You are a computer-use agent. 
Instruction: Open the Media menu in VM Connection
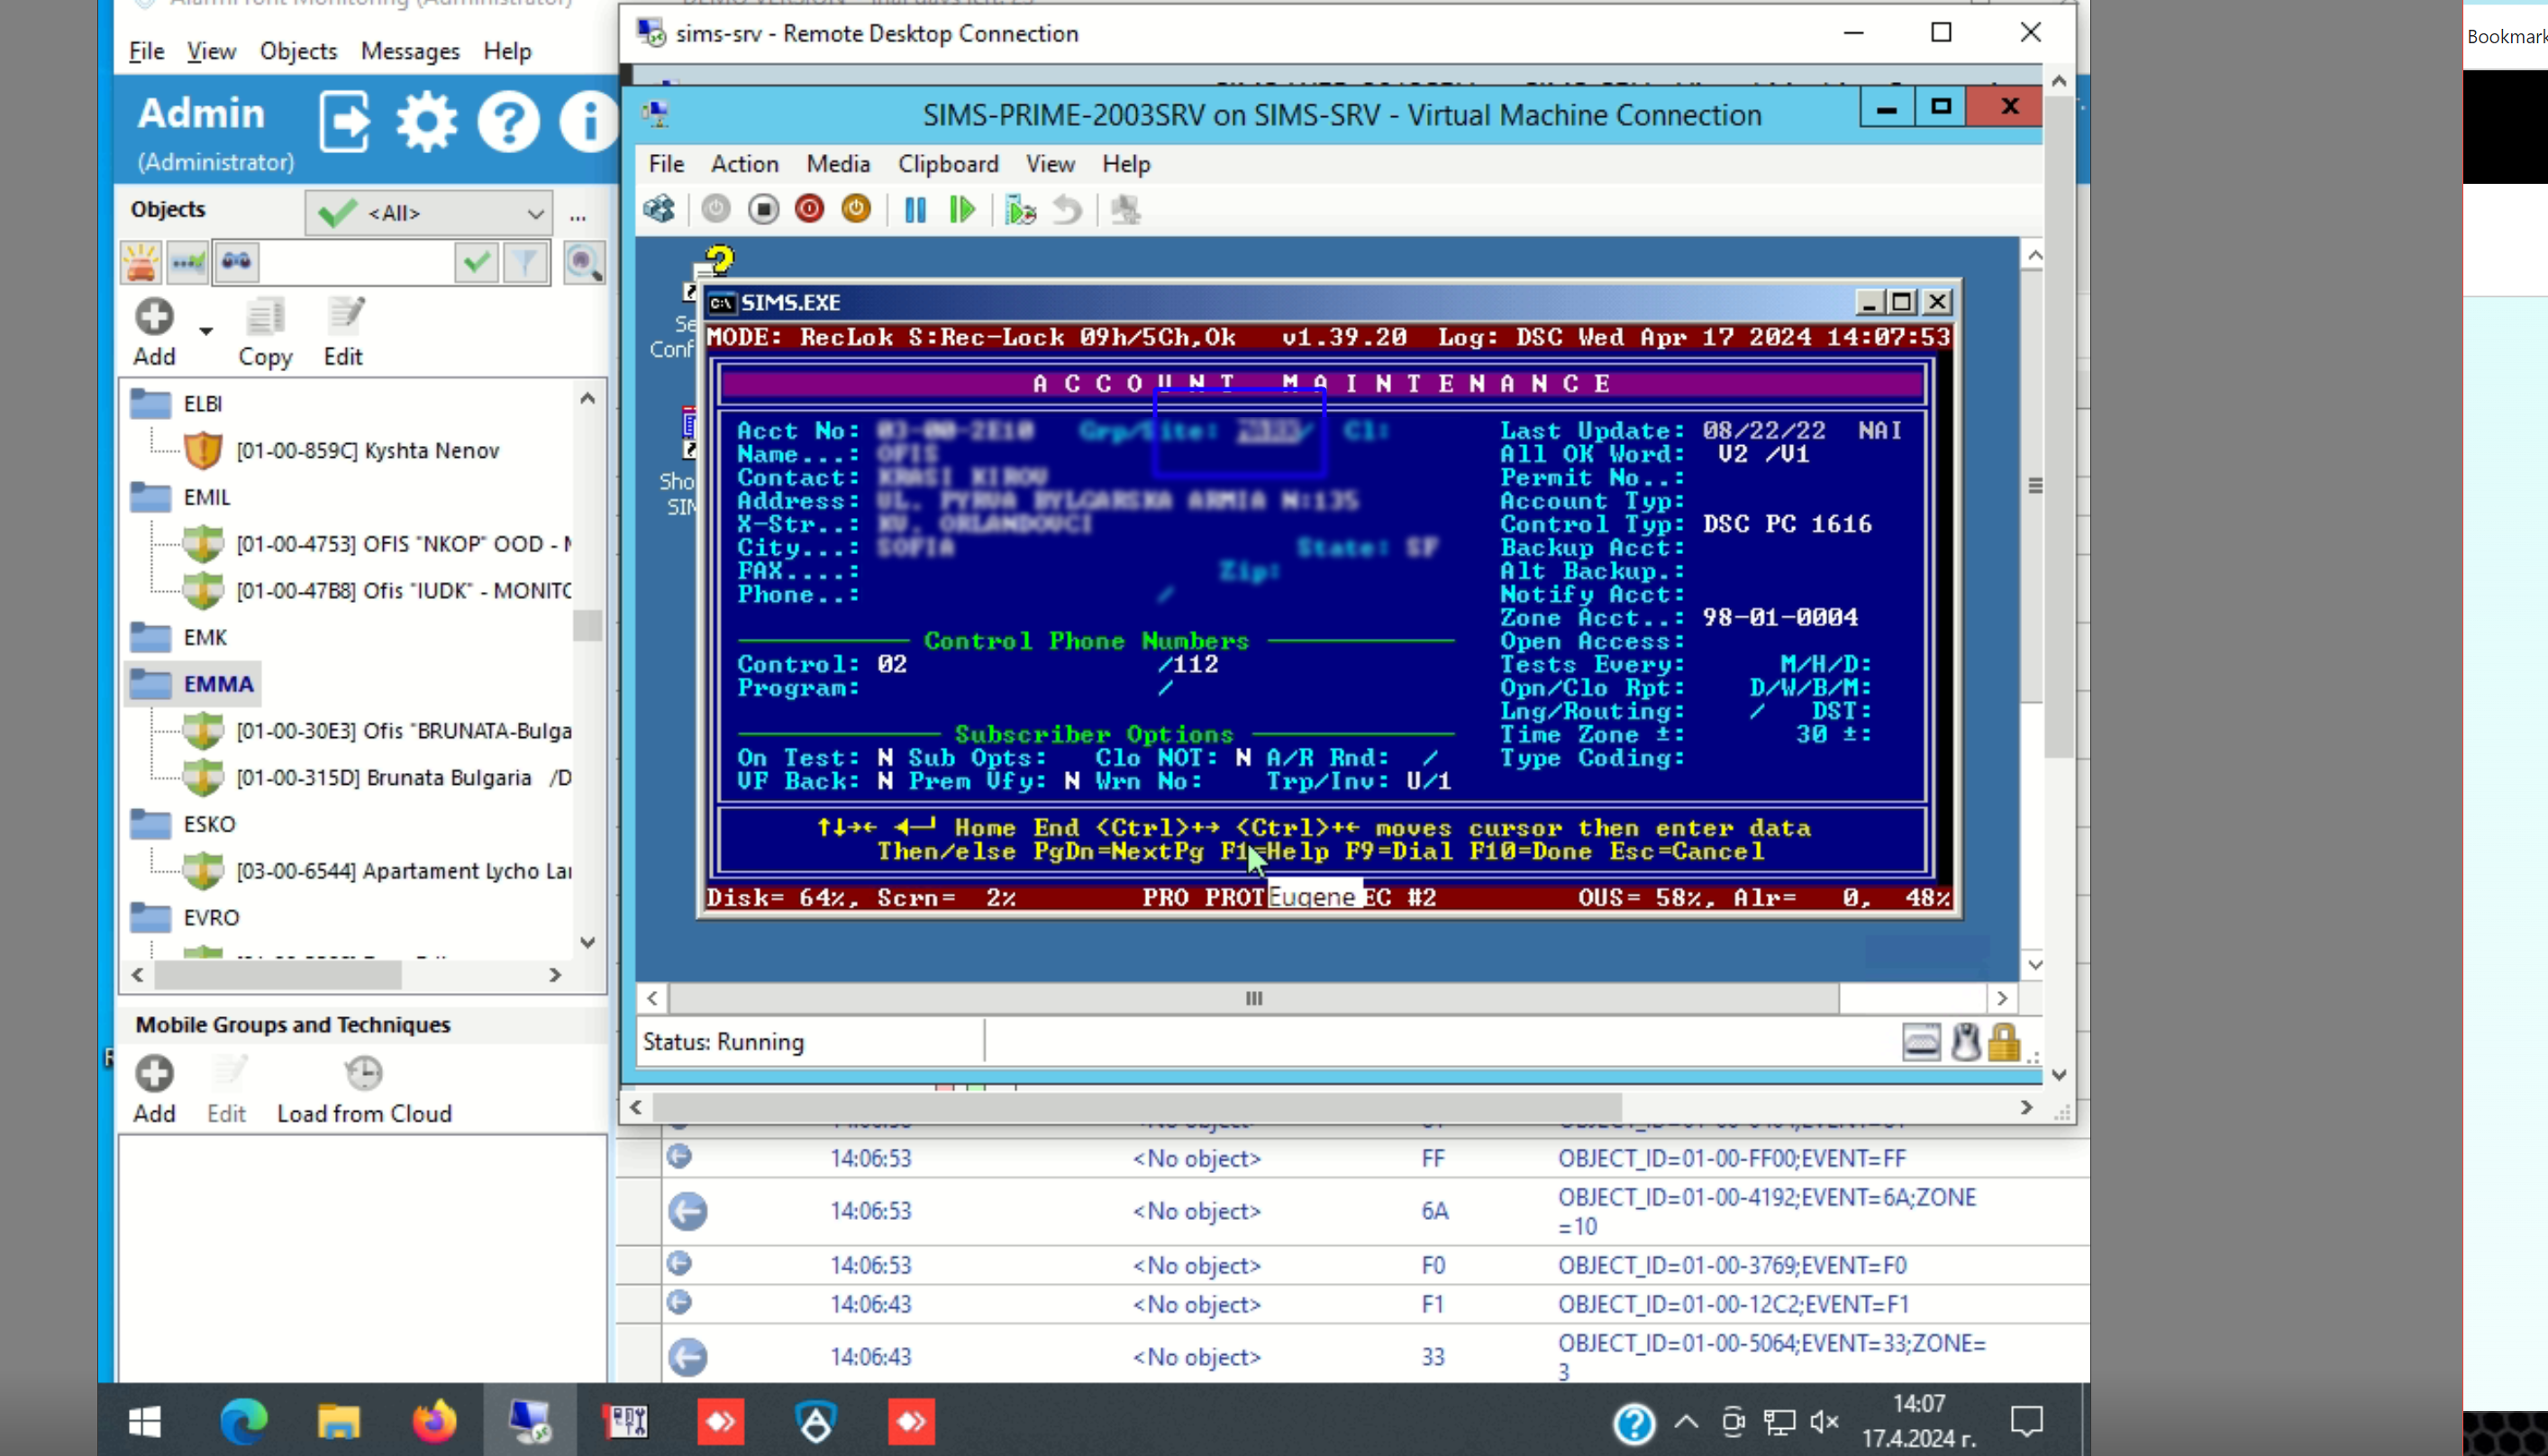point(838,164)
